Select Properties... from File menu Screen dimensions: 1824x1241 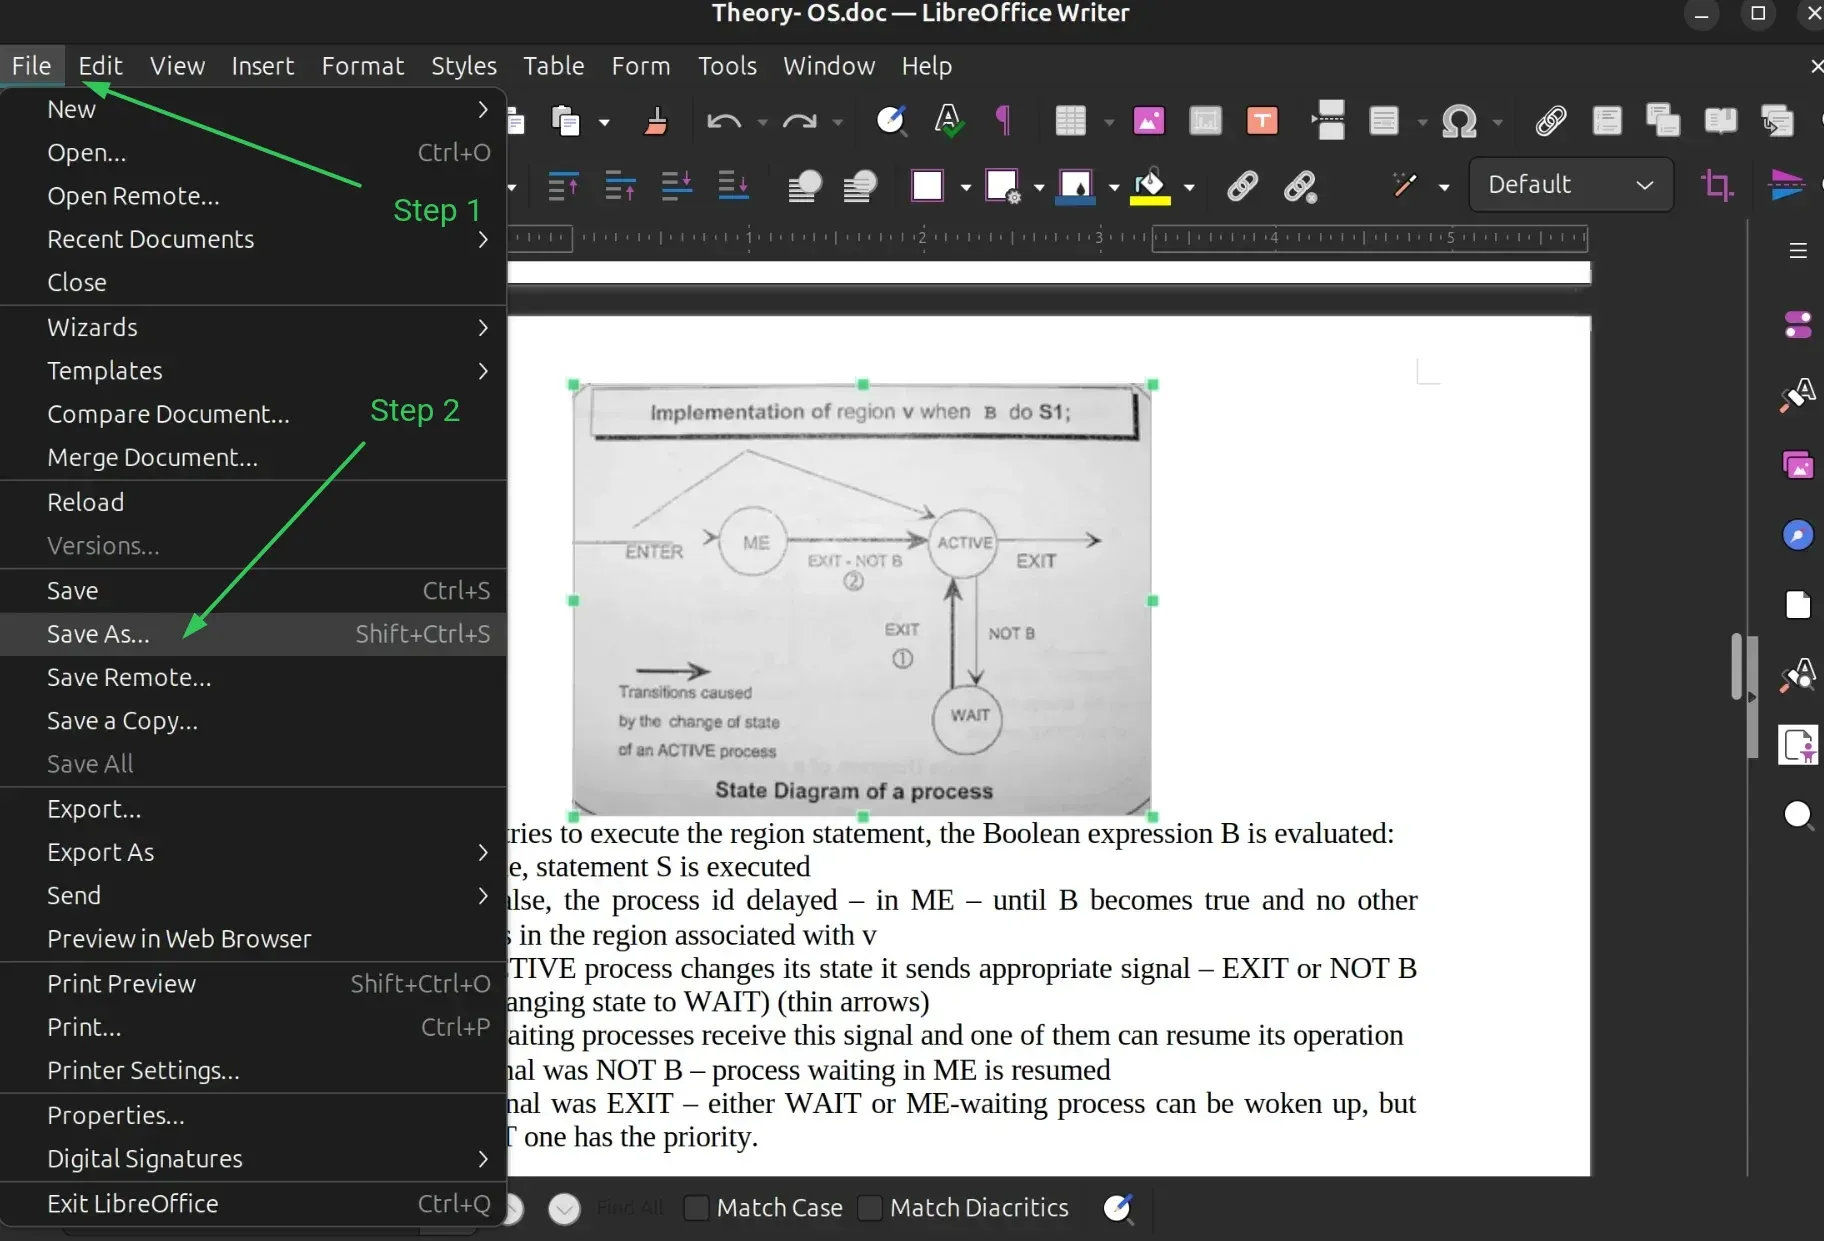pyautogui.click(x=253, y=1115)
